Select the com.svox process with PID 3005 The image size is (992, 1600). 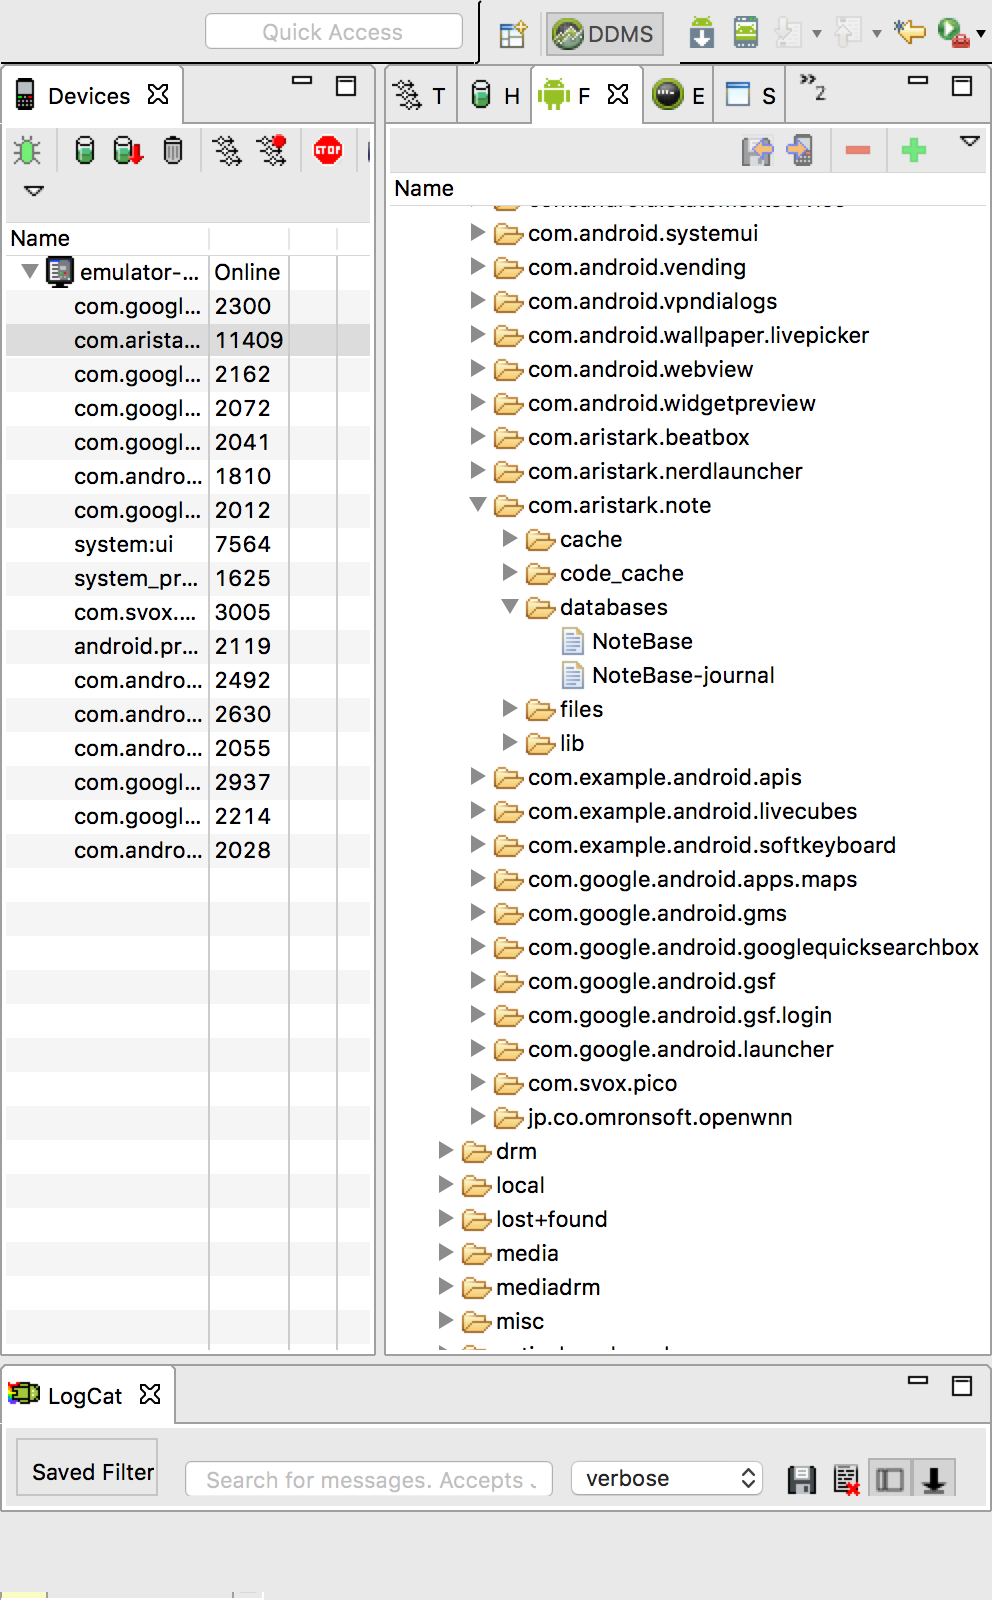click(188, 612)
